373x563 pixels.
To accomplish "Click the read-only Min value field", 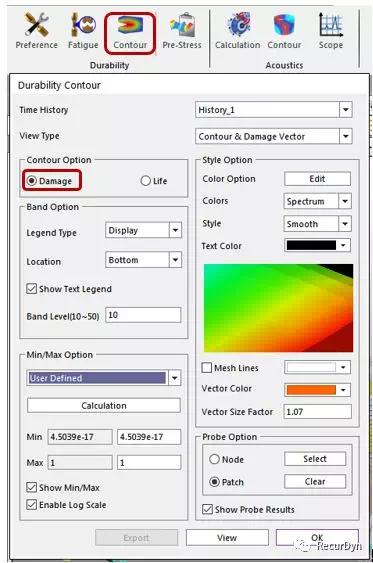I will [x=80, y=437].
